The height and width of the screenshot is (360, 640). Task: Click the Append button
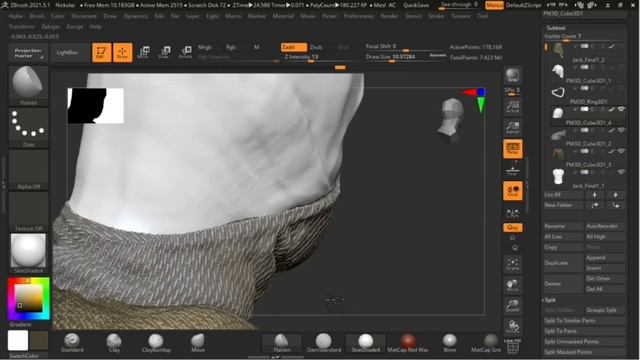[x=605, y=258]
